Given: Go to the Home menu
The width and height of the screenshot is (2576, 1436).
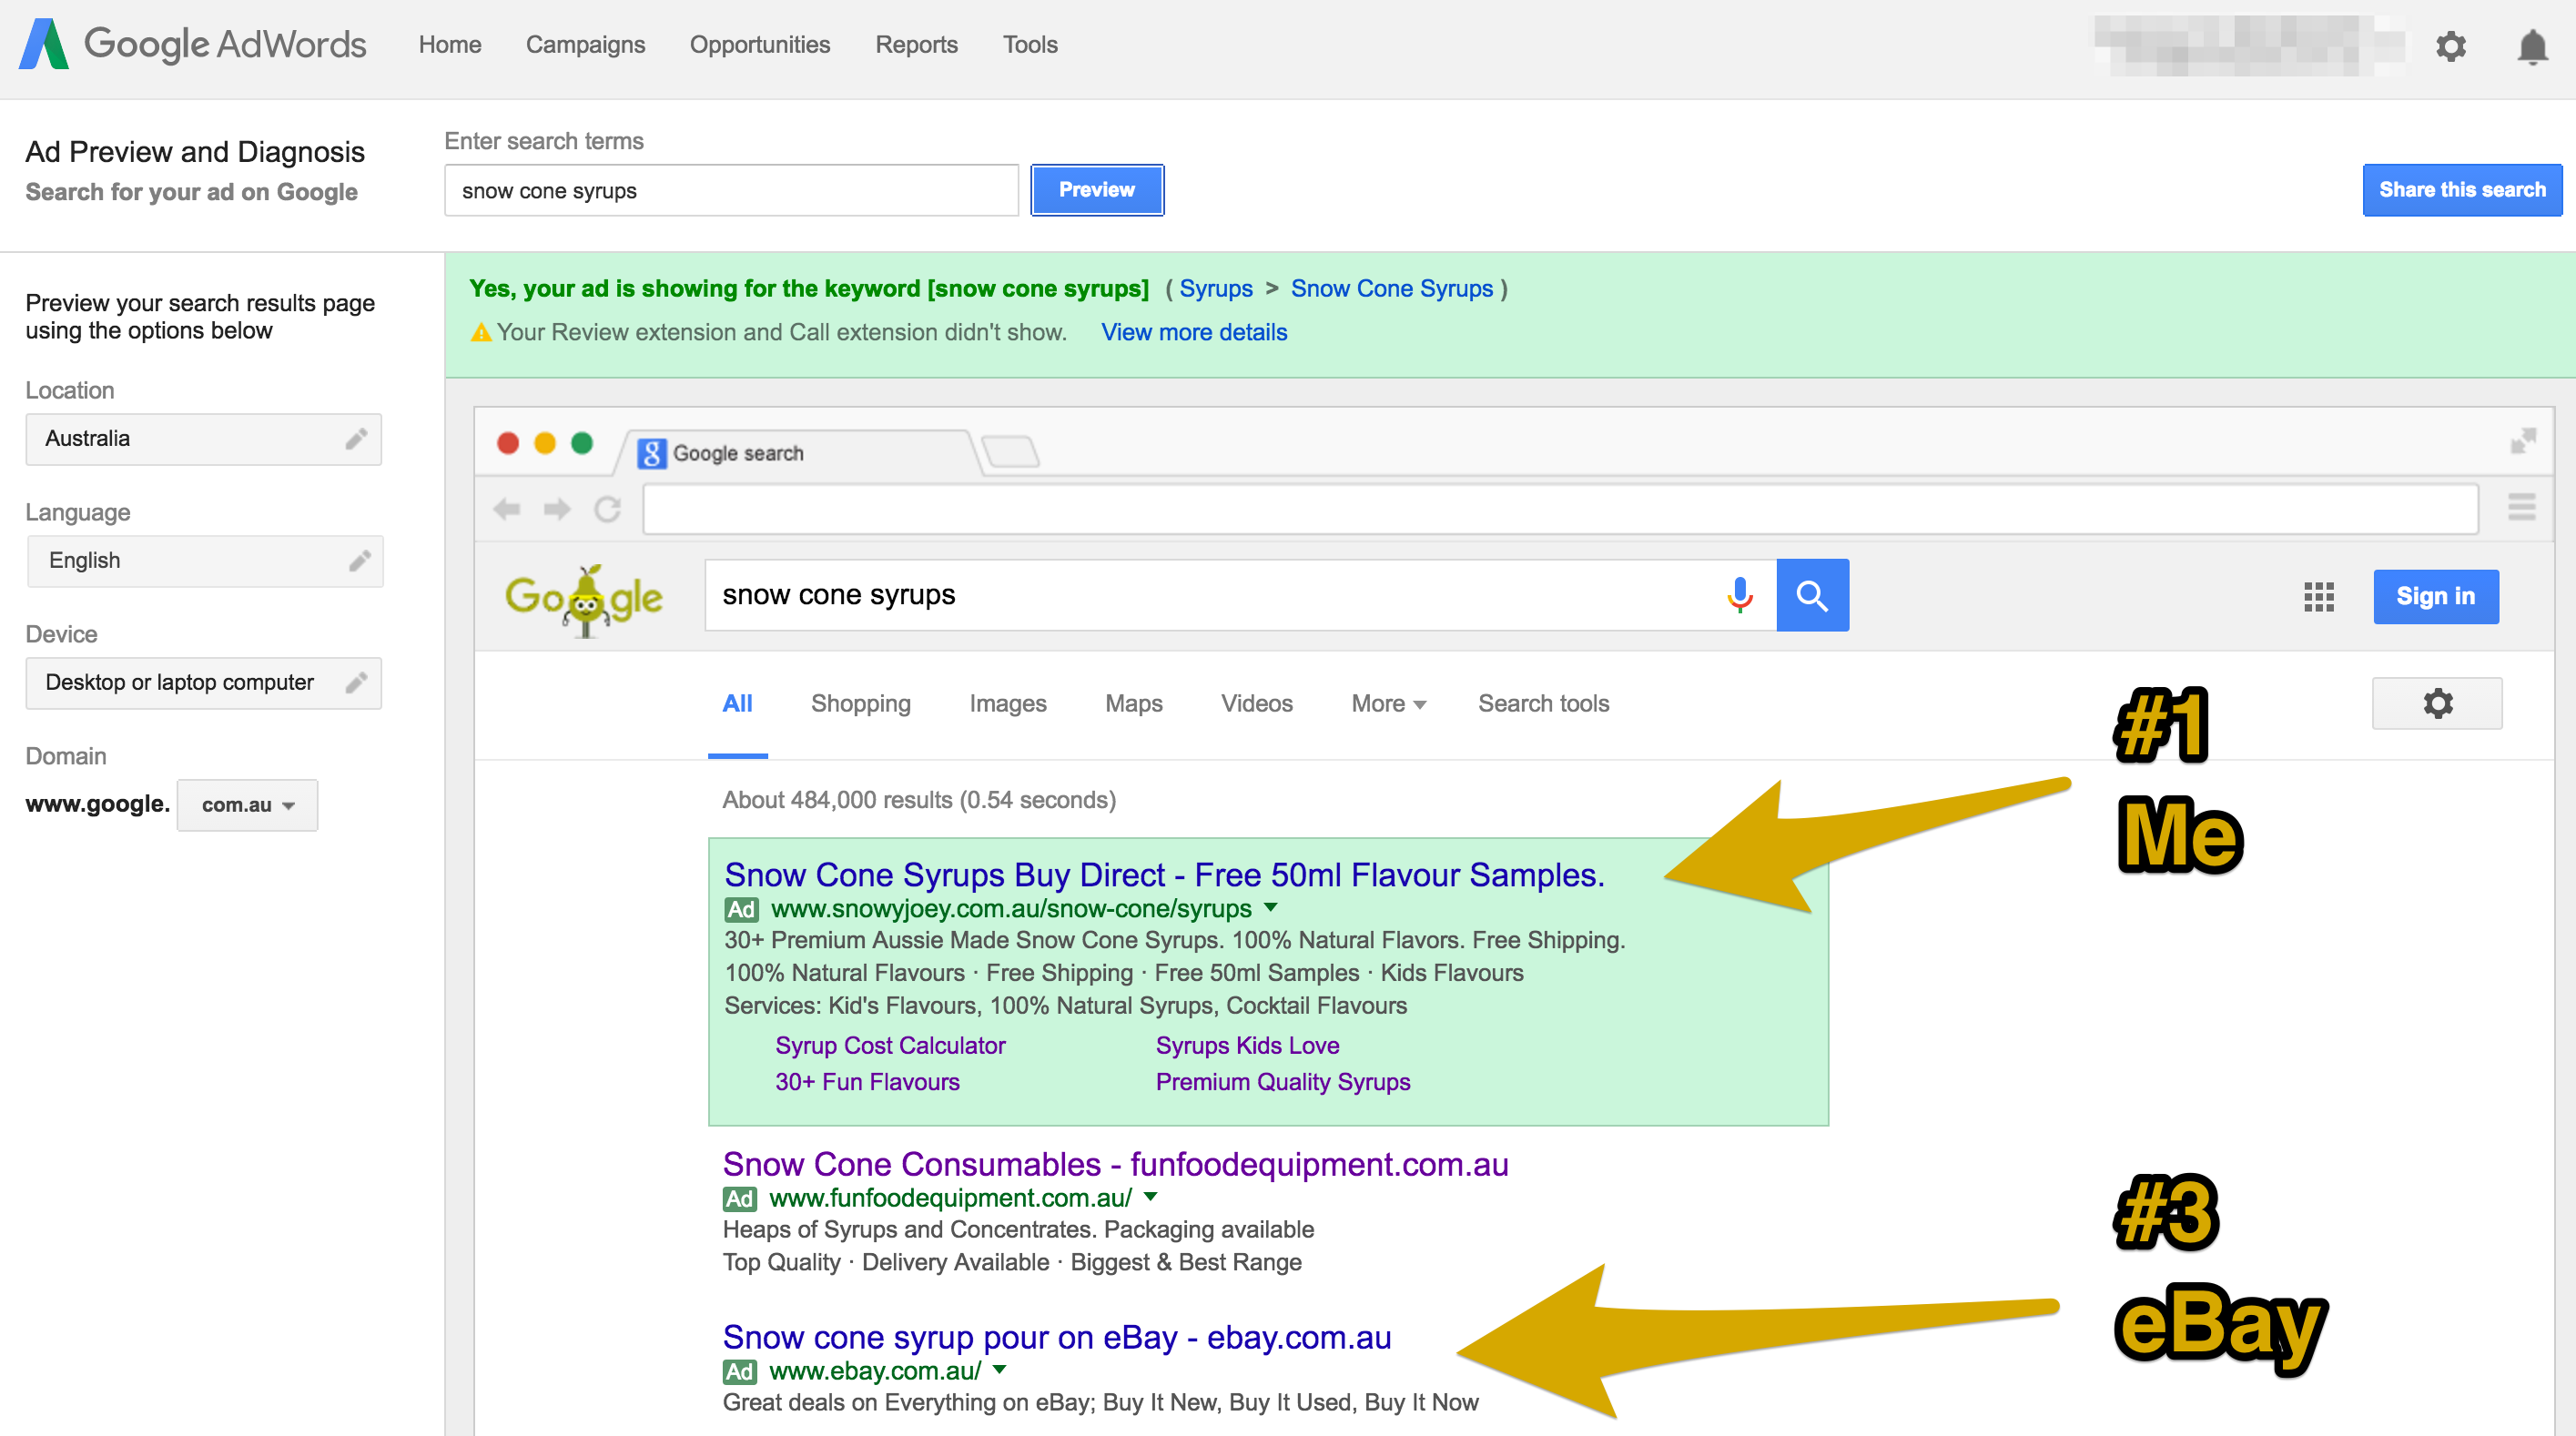Looking at the screenshot, I should [x=450, y=45].
